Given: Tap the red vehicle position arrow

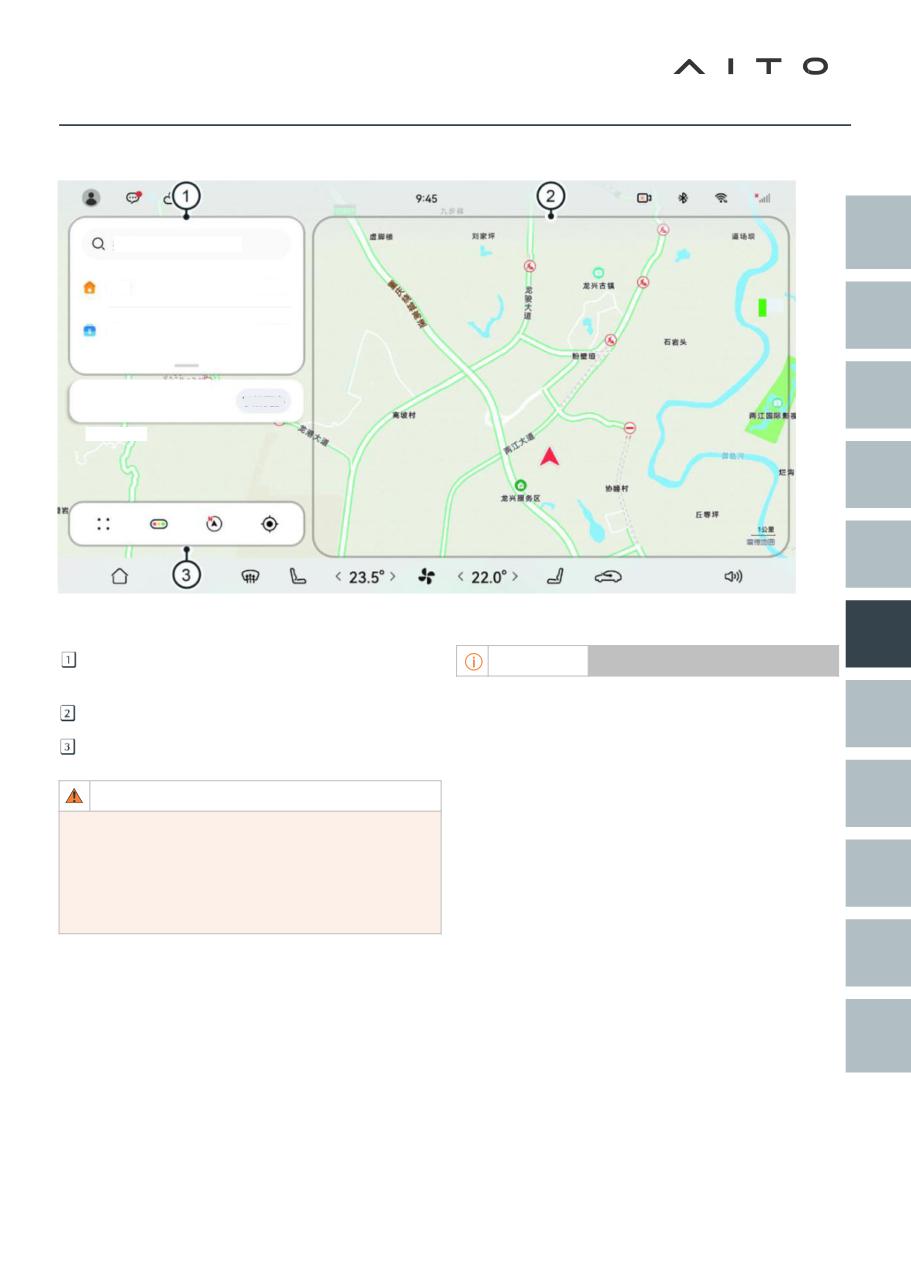Looking at the screenshot, I should coord(548,456).
